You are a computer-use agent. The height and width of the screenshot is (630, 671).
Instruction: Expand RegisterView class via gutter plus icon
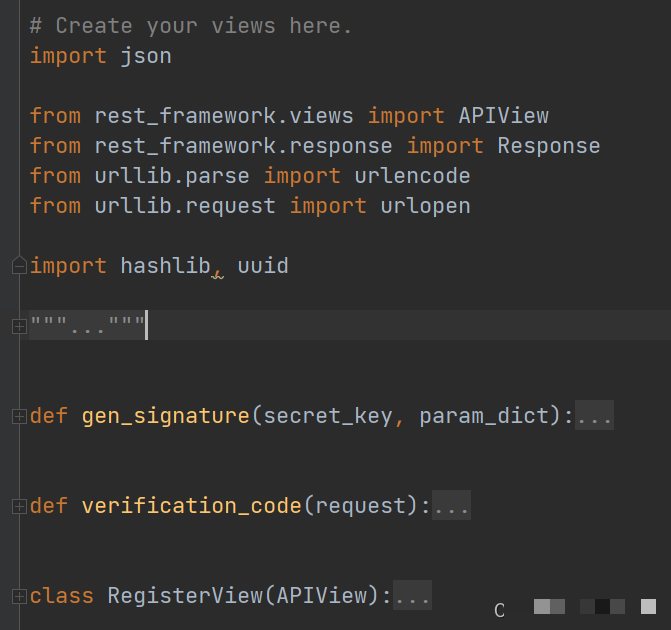click(18, 596)
